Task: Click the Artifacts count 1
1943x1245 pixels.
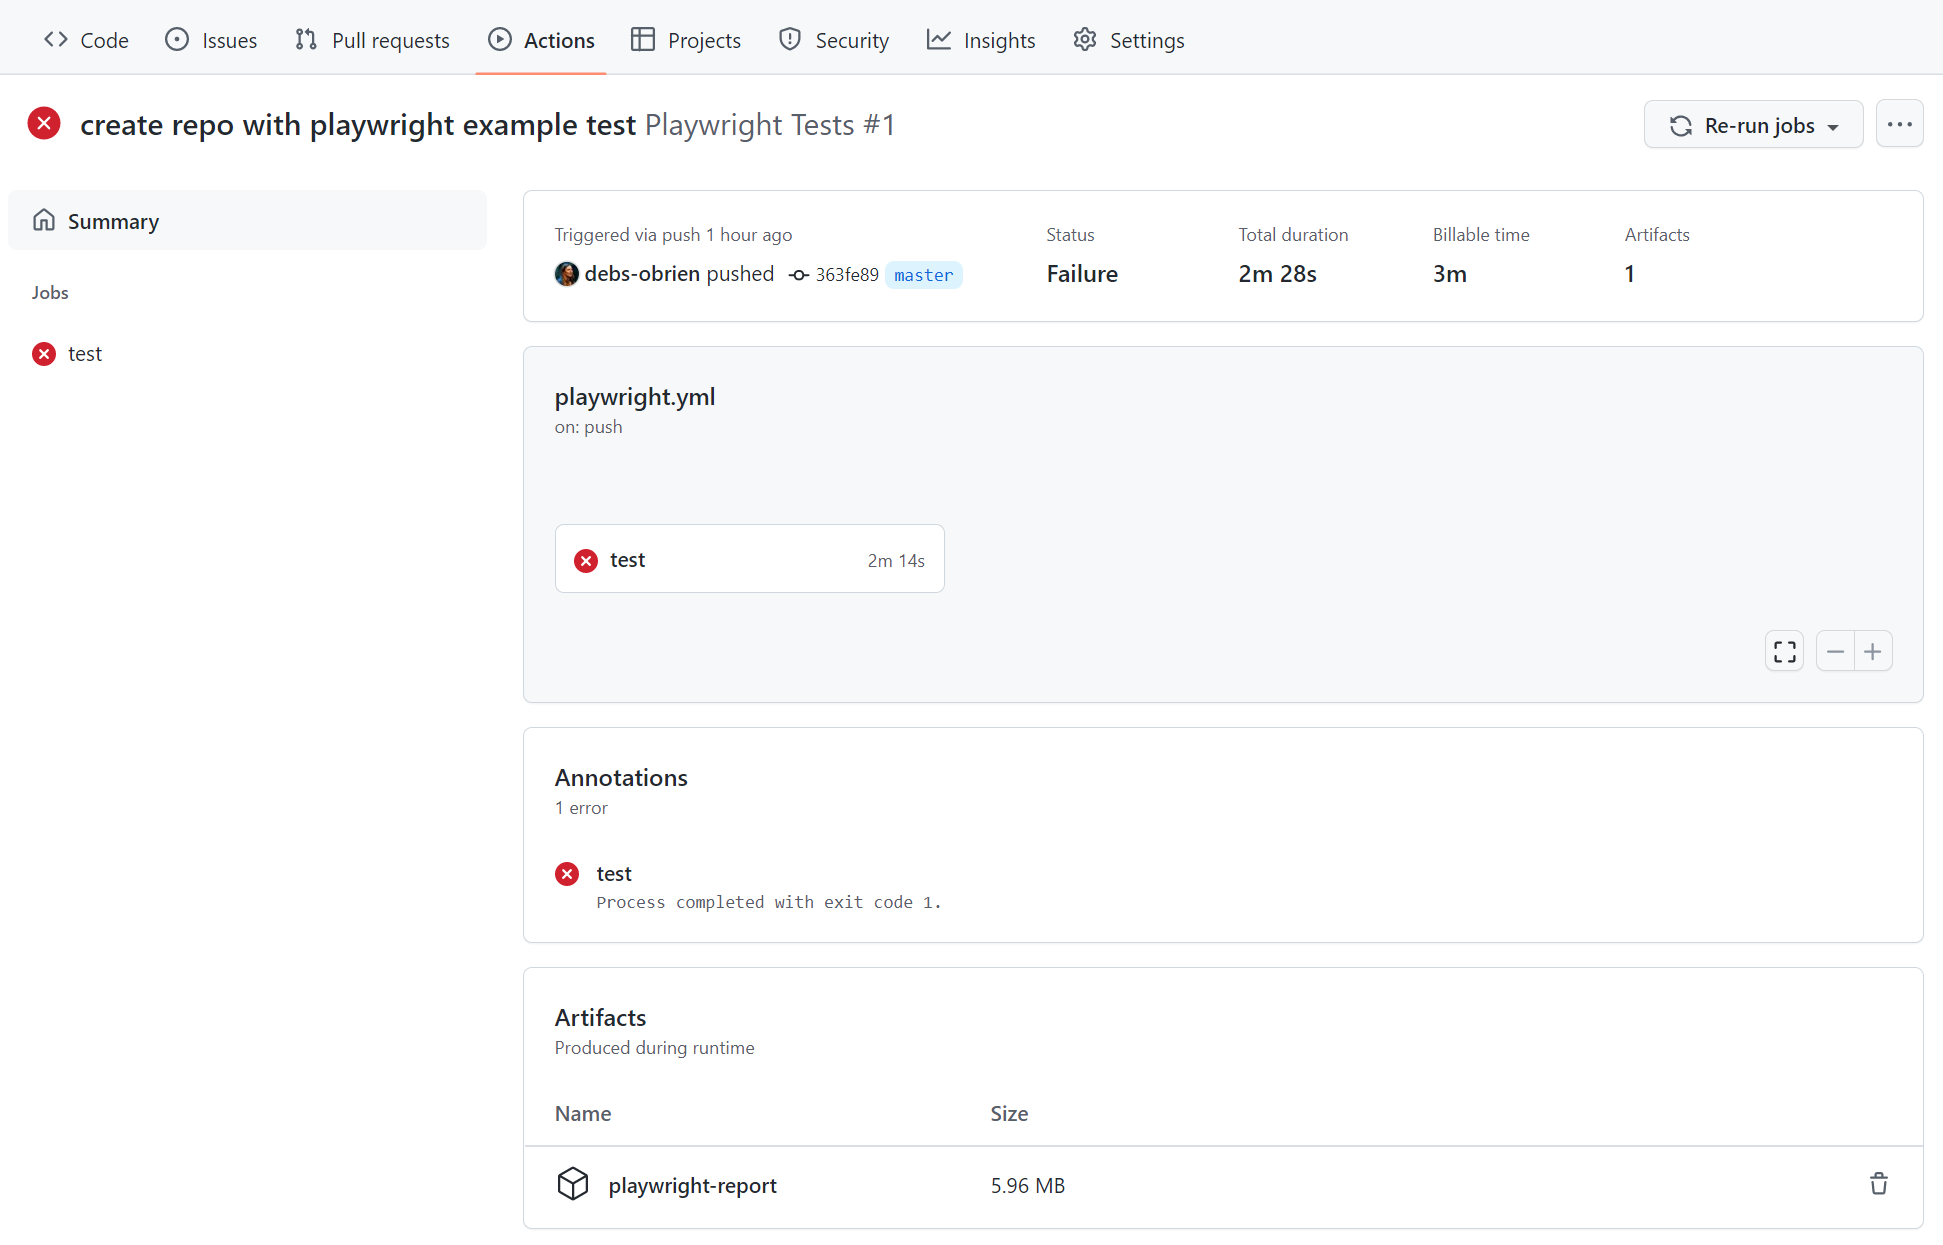Action: 1629,274
